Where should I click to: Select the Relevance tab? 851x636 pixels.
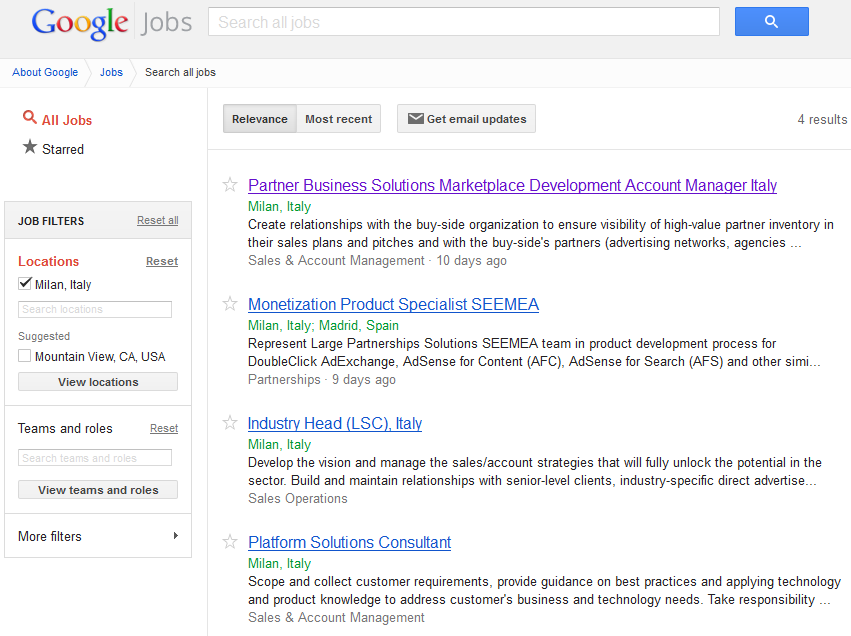259,118
